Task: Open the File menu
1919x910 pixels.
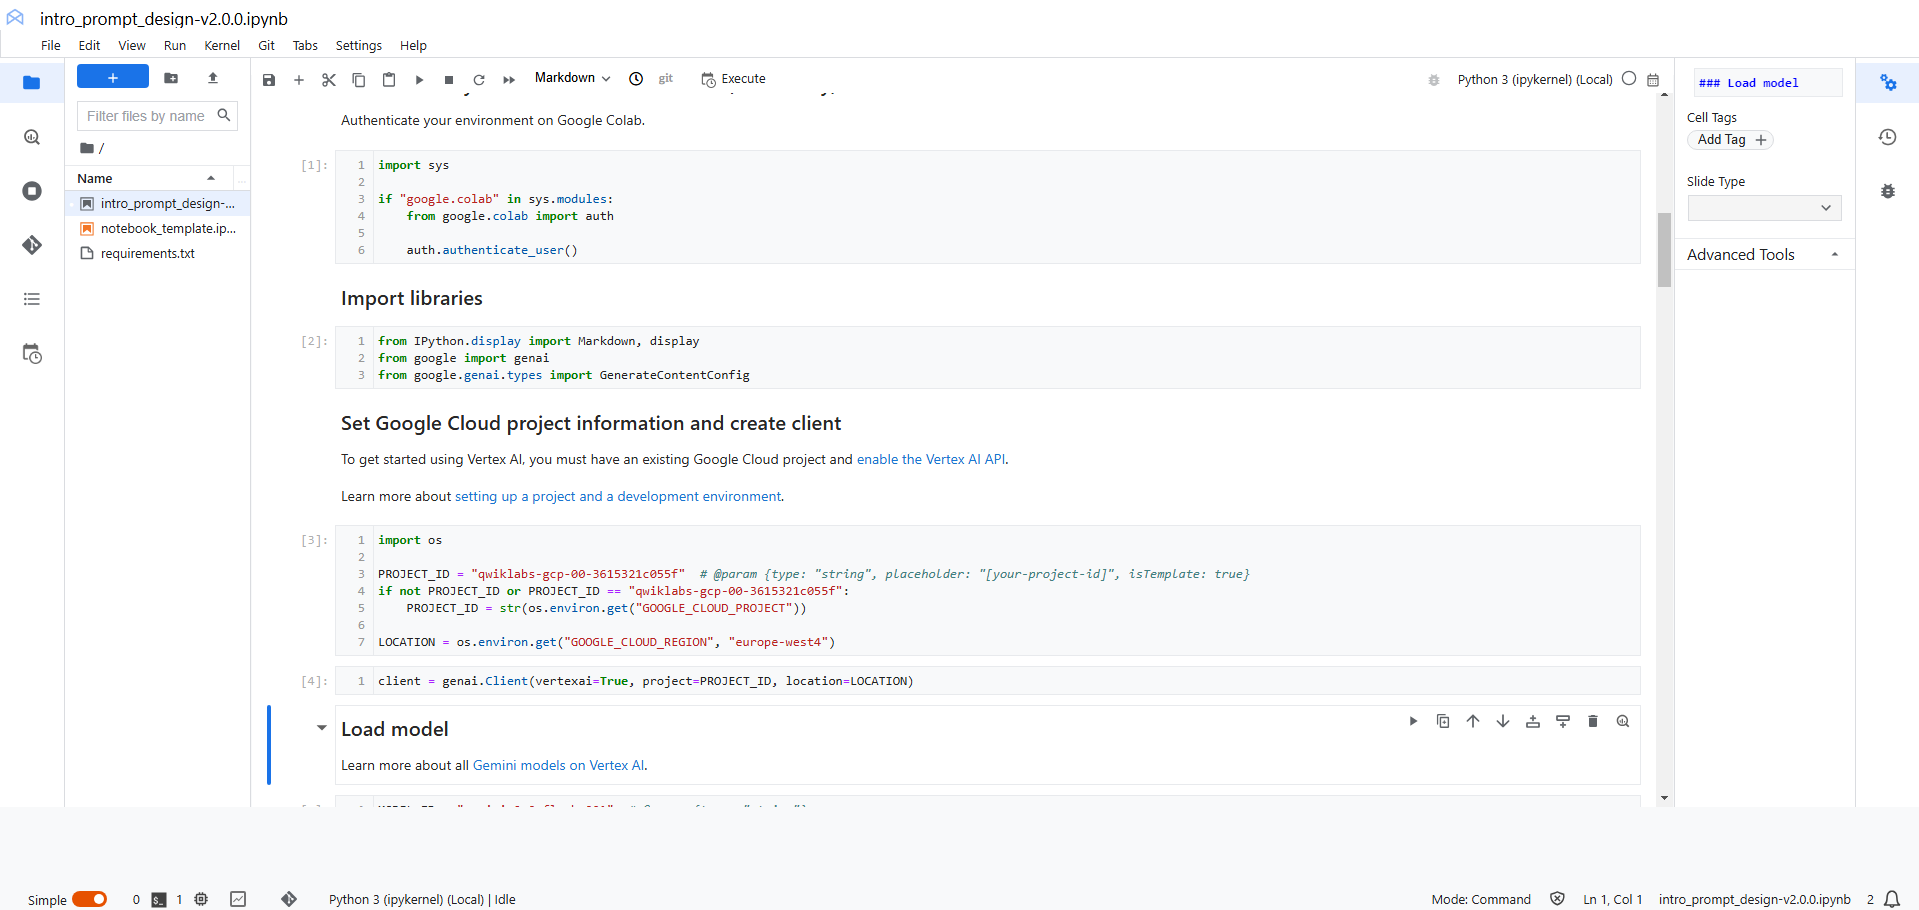Action: [x=51, y=46]
